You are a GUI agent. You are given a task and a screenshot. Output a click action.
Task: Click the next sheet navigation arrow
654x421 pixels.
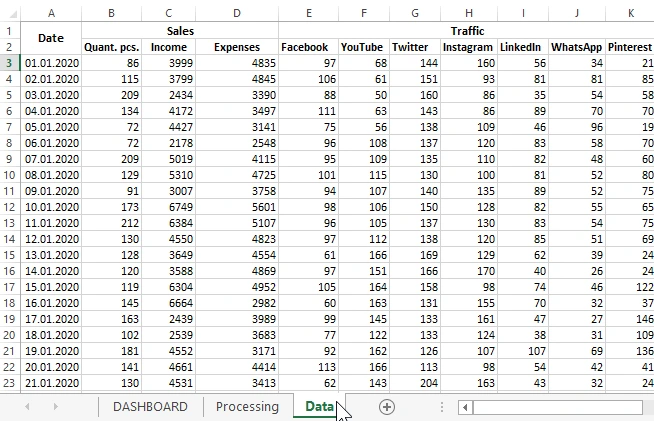[55, 406]
